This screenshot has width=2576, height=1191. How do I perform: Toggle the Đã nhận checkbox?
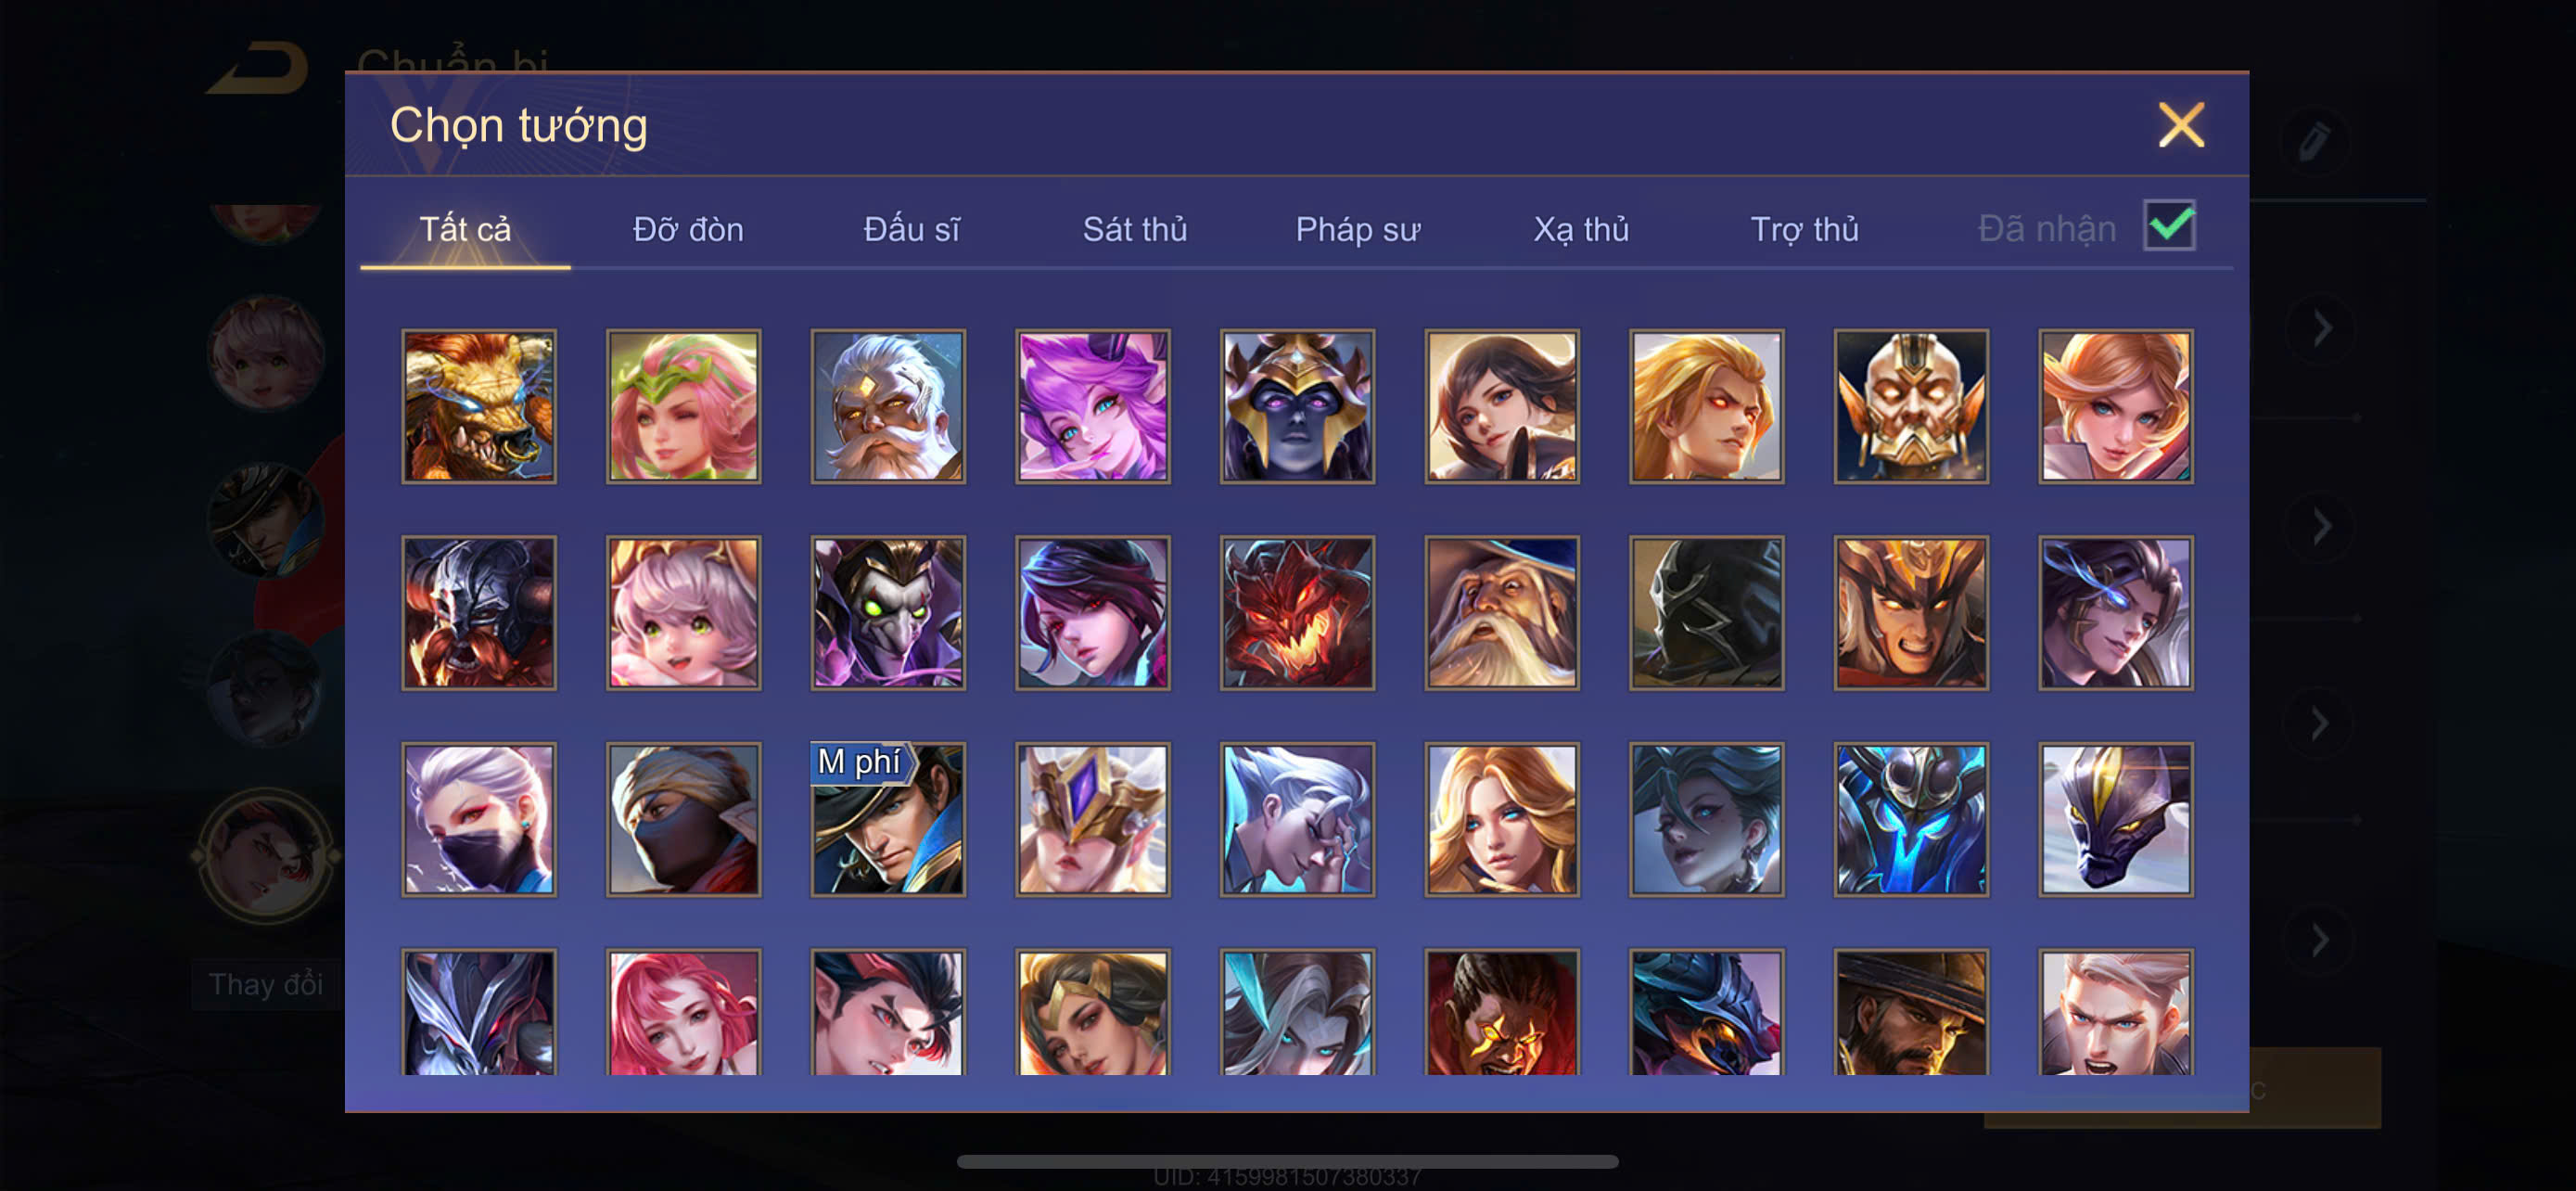point(2169,225)
